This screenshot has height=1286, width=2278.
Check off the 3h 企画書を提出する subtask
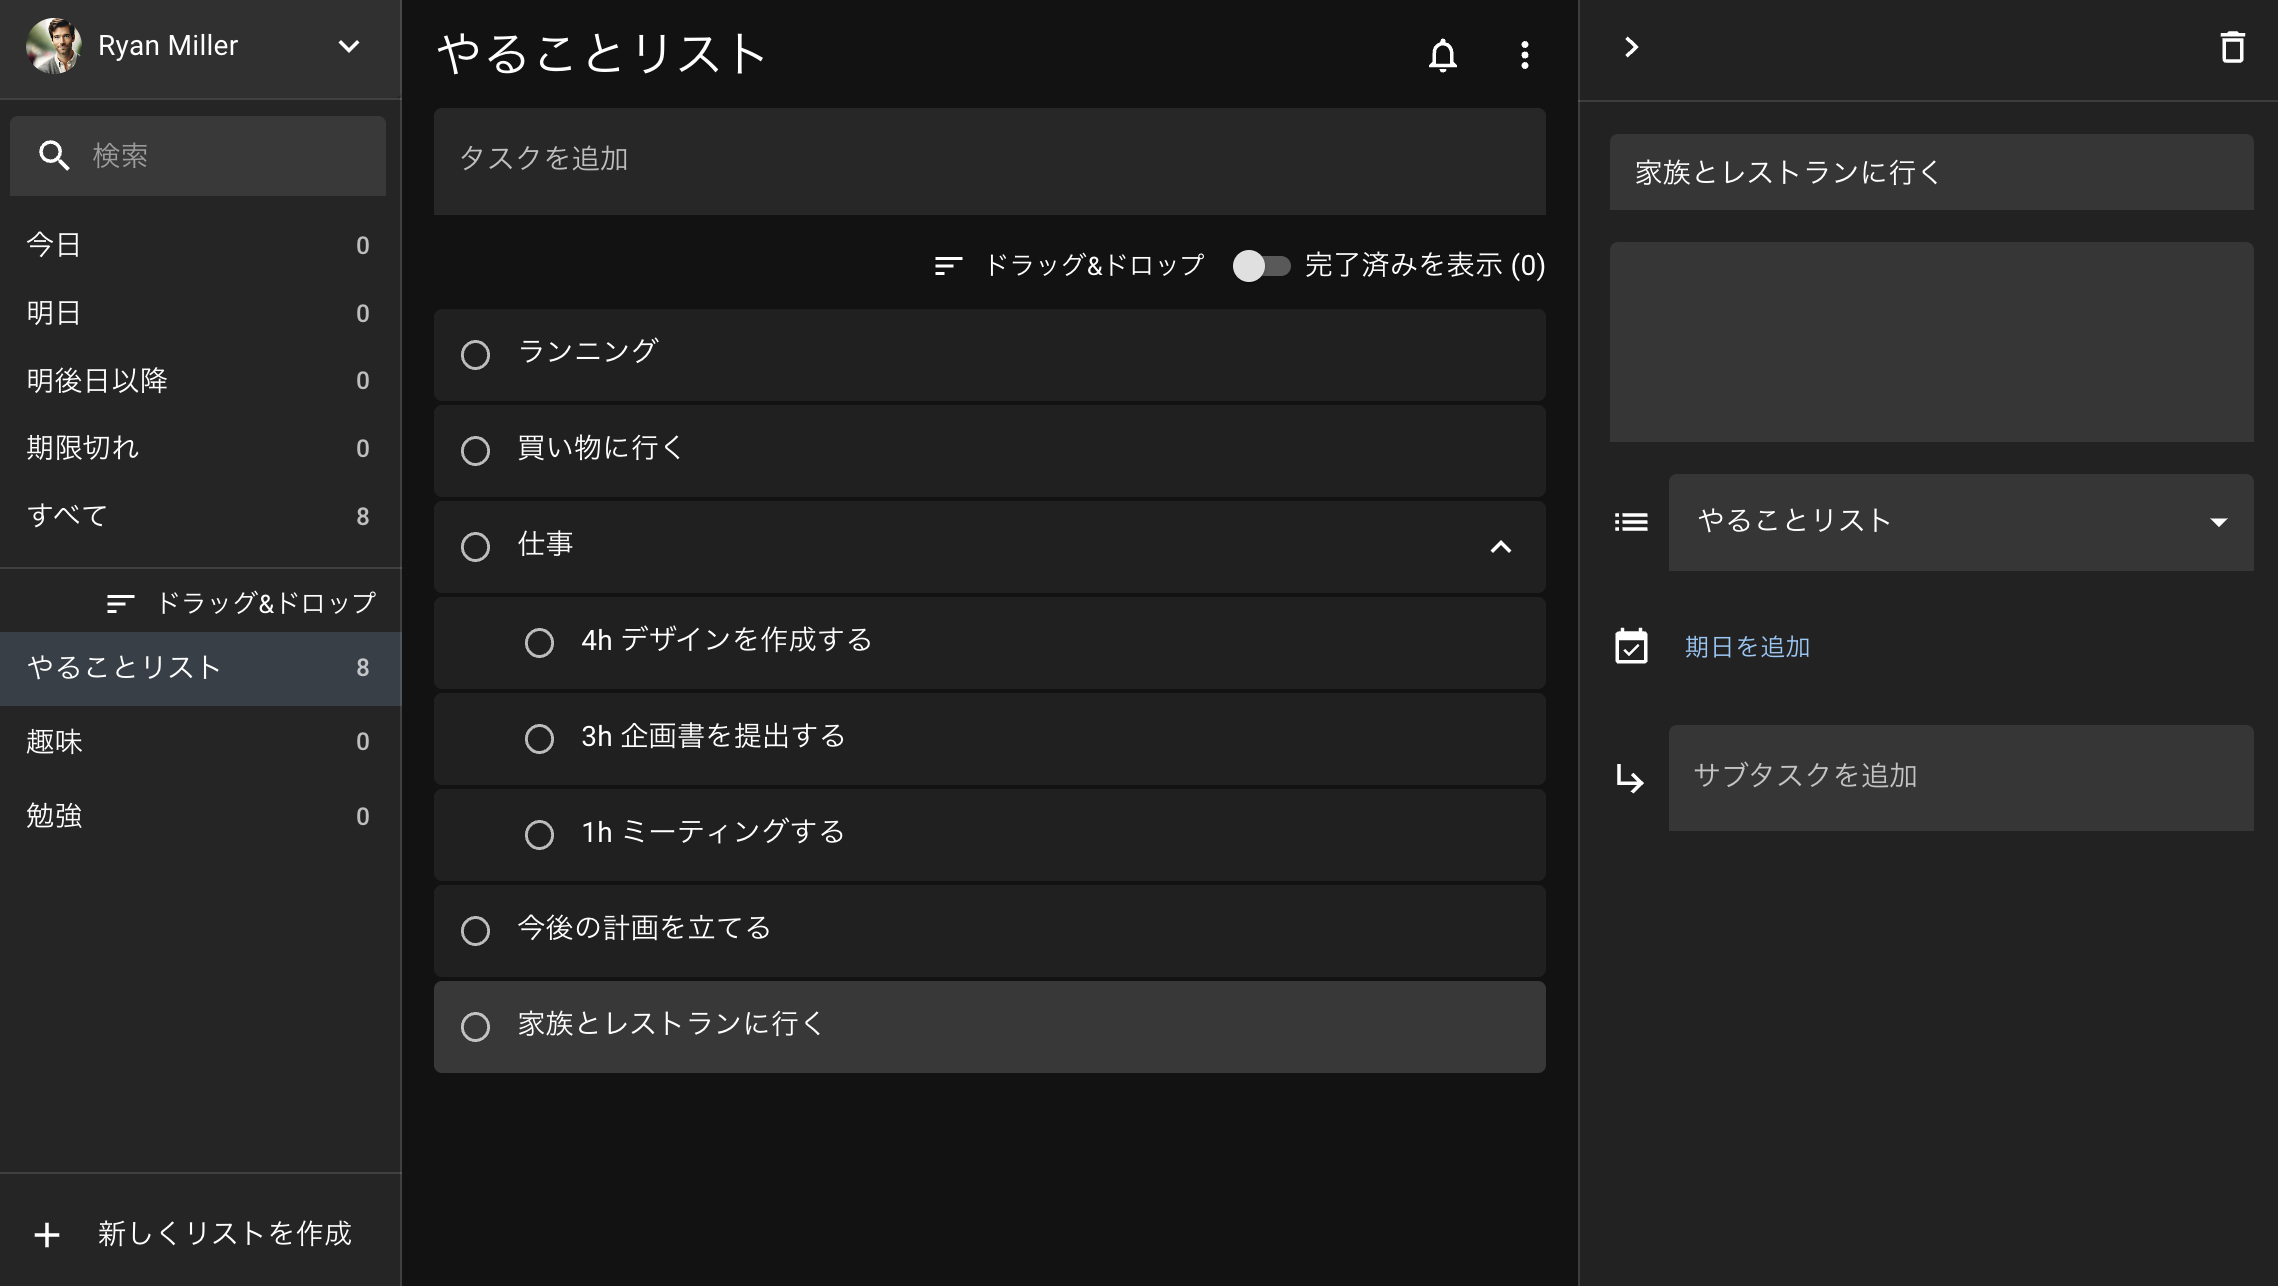tap(540, 738)
